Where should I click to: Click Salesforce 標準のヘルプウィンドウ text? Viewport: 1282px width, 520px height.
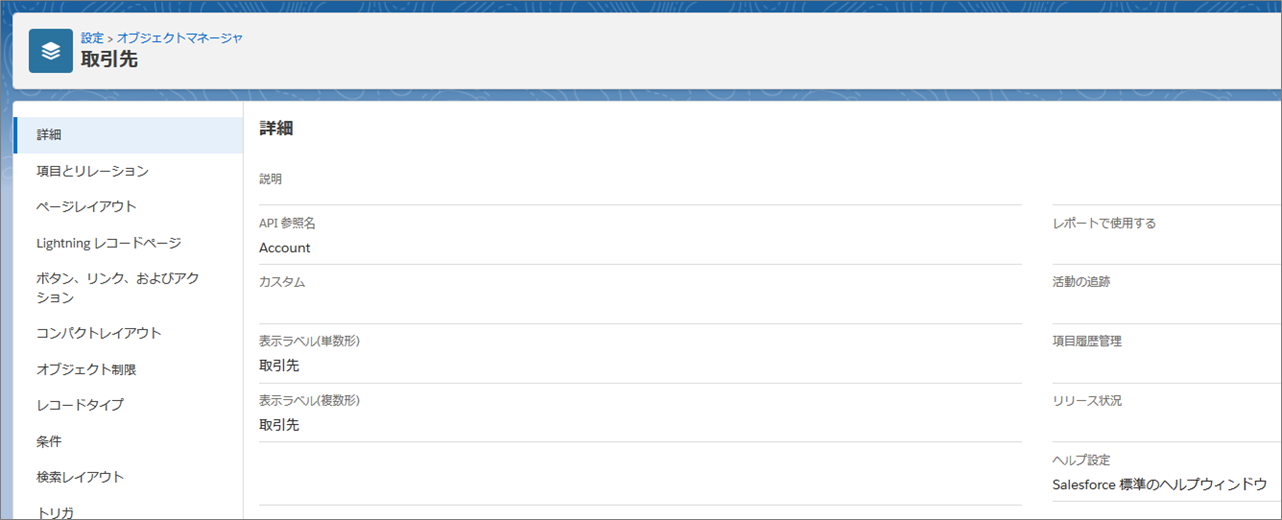1159,485
